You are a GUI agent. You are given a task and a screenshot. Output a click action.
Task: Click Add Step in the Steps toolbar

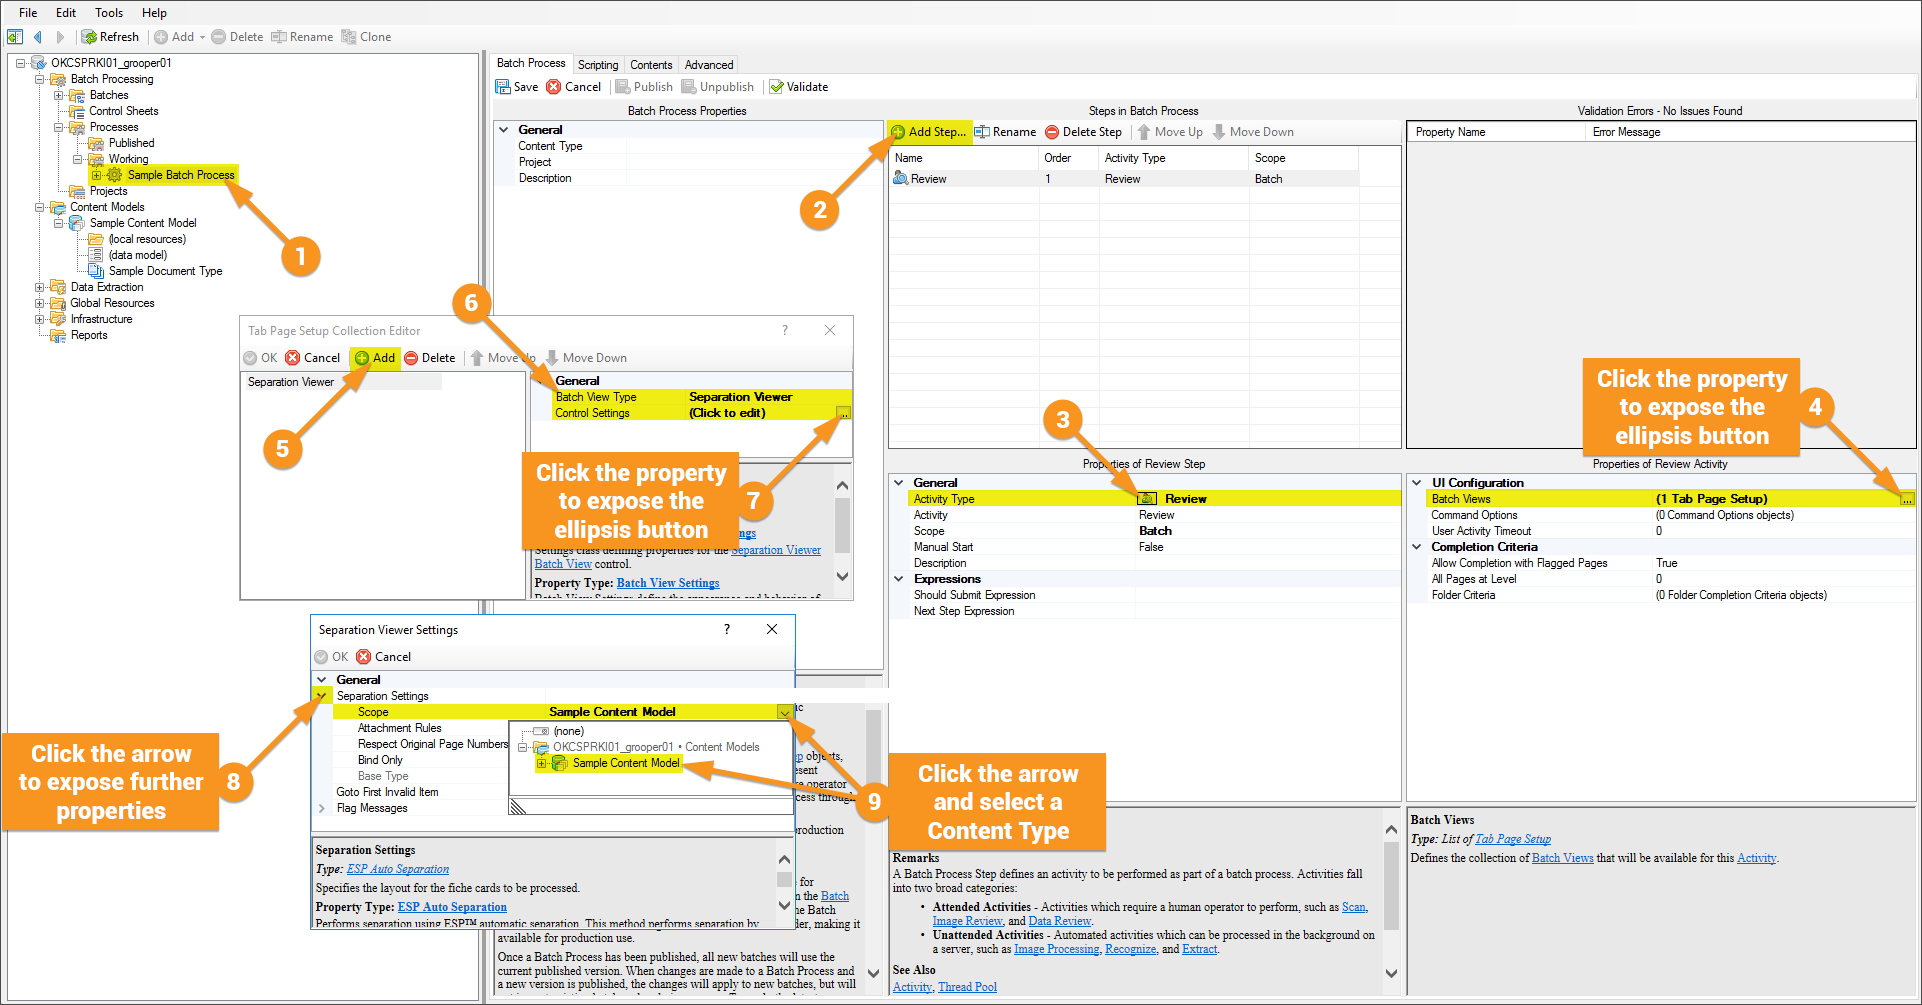[x=929, y=132]
